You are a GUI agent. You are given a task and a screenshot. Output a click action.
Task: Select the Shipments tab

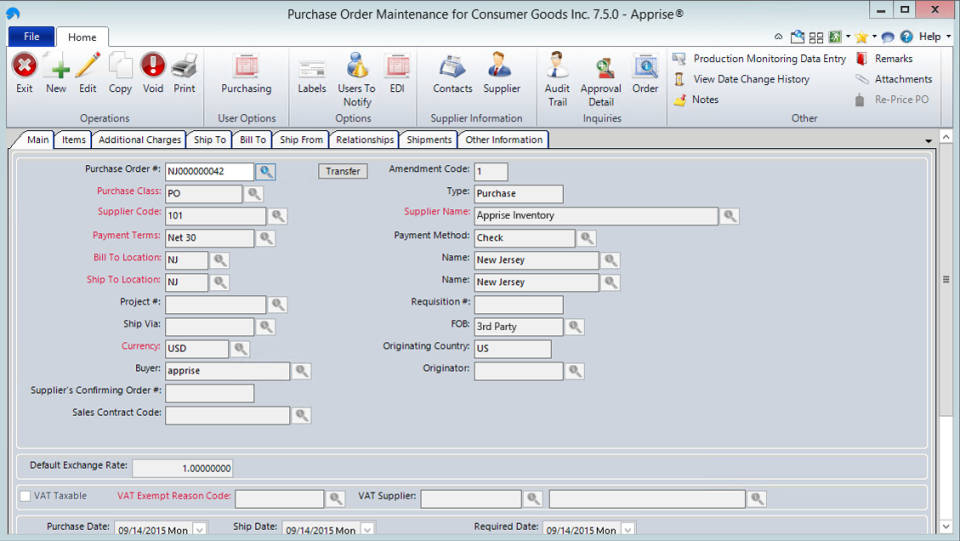pos(430,140)
